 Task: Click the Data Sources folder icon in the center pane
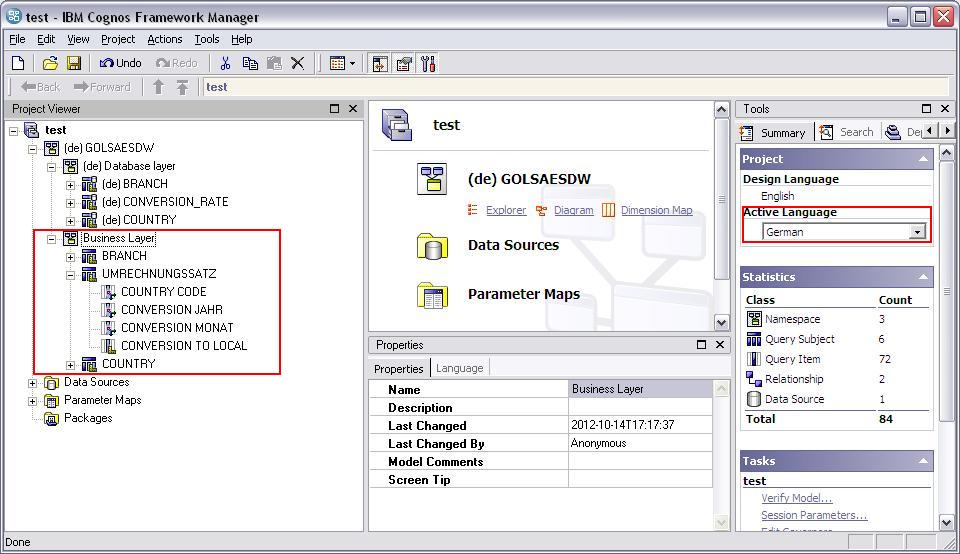pyautogui.click(x=432, y=246)
